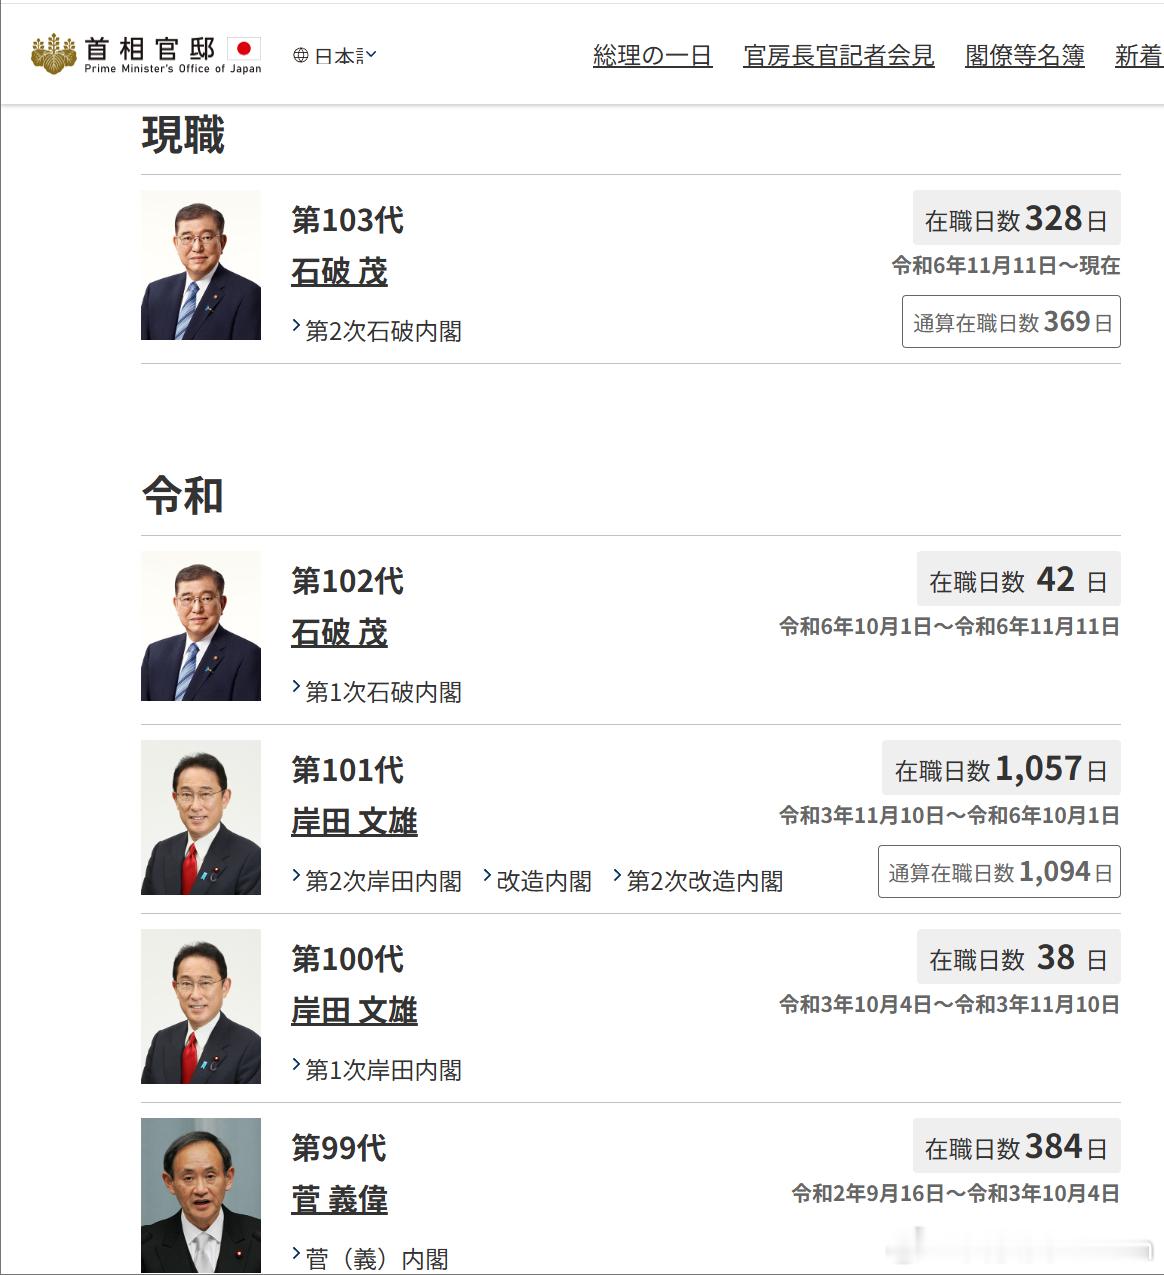
Task: Open 岸田 文雄 link for 第101代
Action: coord(354,822)
